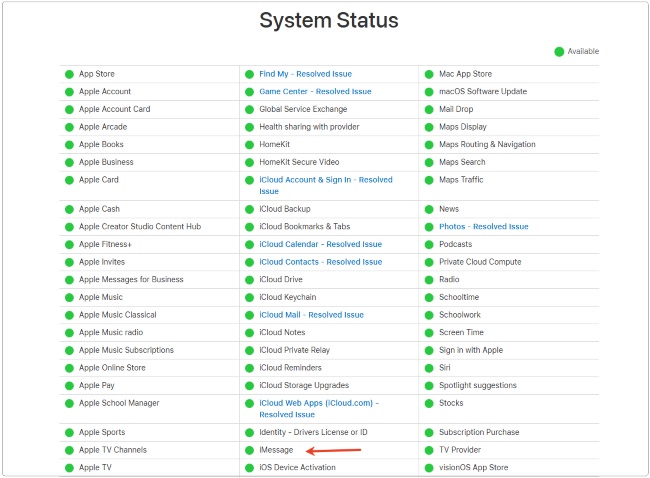Screen dimensions: 650x478
Task: Select the Spotlight suggestions entry
Action: click(x=478, y=385)
